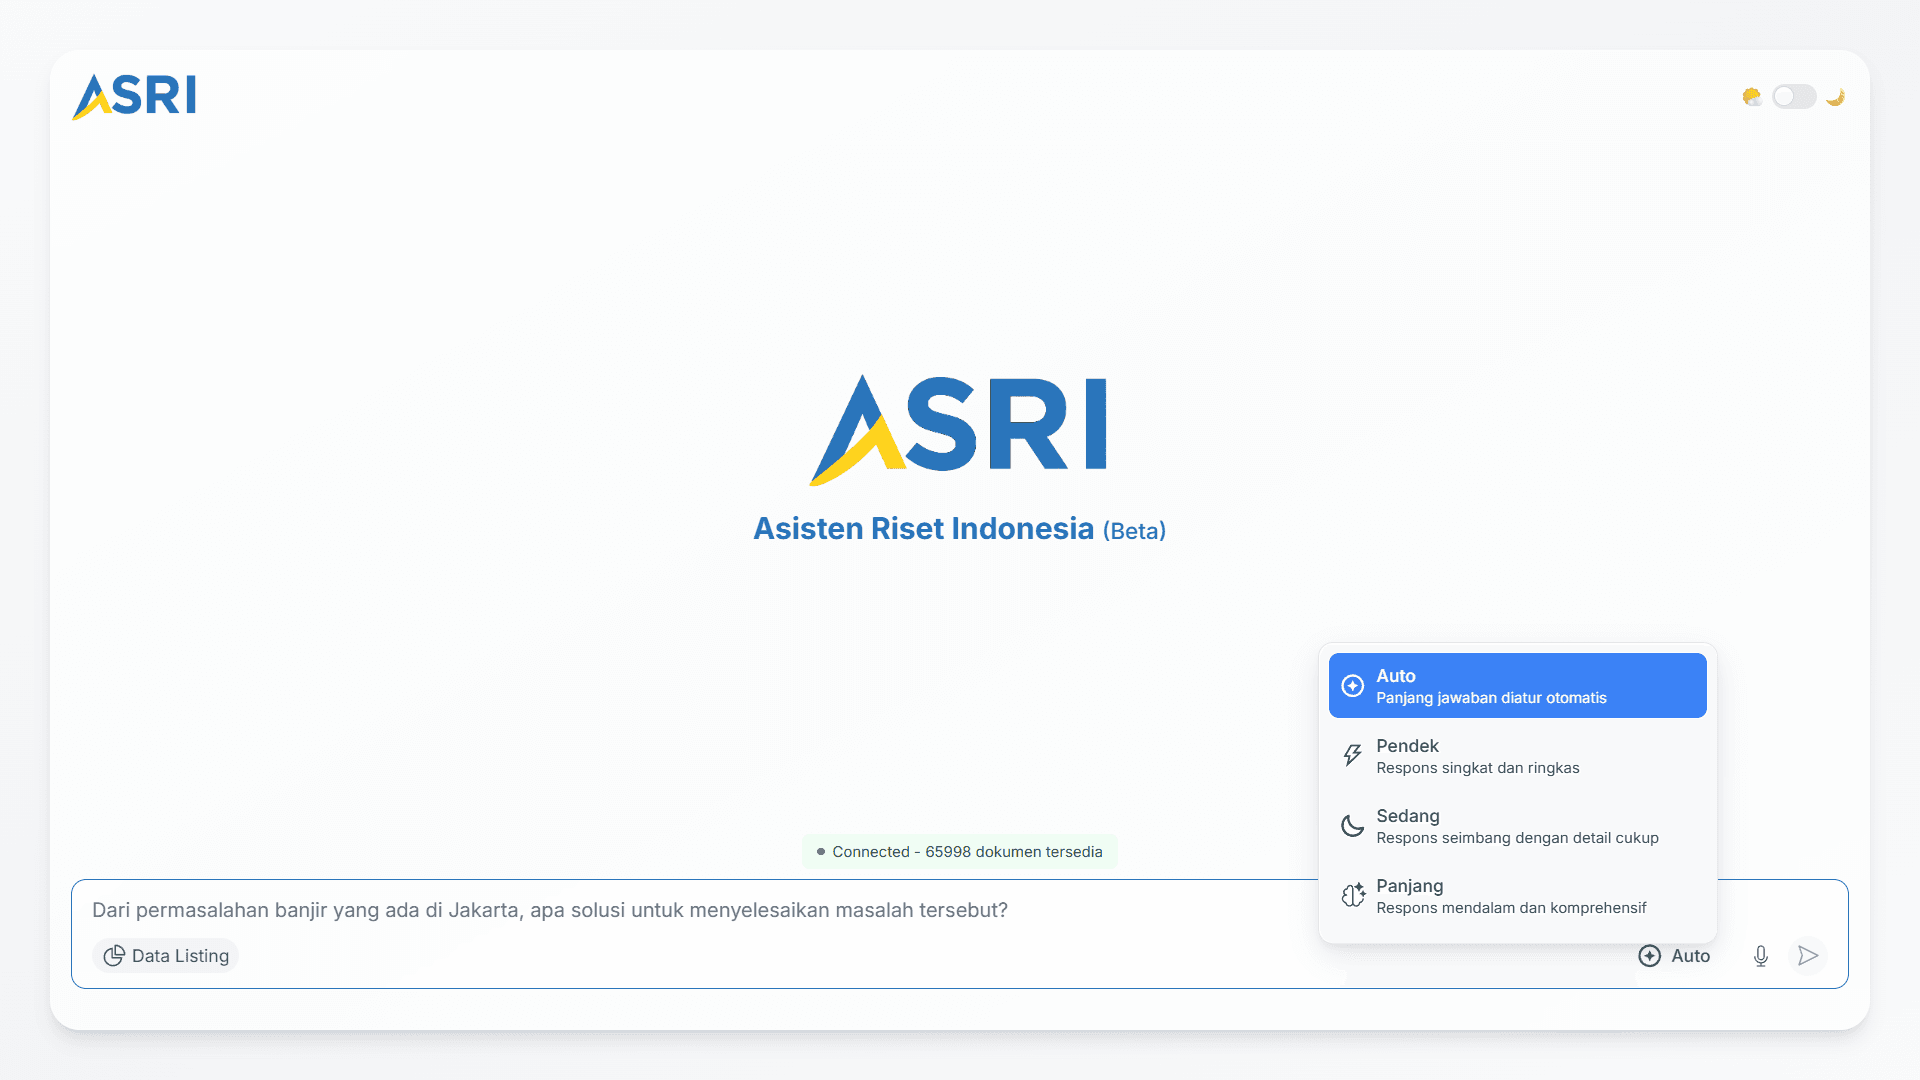Click the lightning bolt icon for Pendek
The width and height of the screenshot is (1920, 1080).
click(1352, 756)
